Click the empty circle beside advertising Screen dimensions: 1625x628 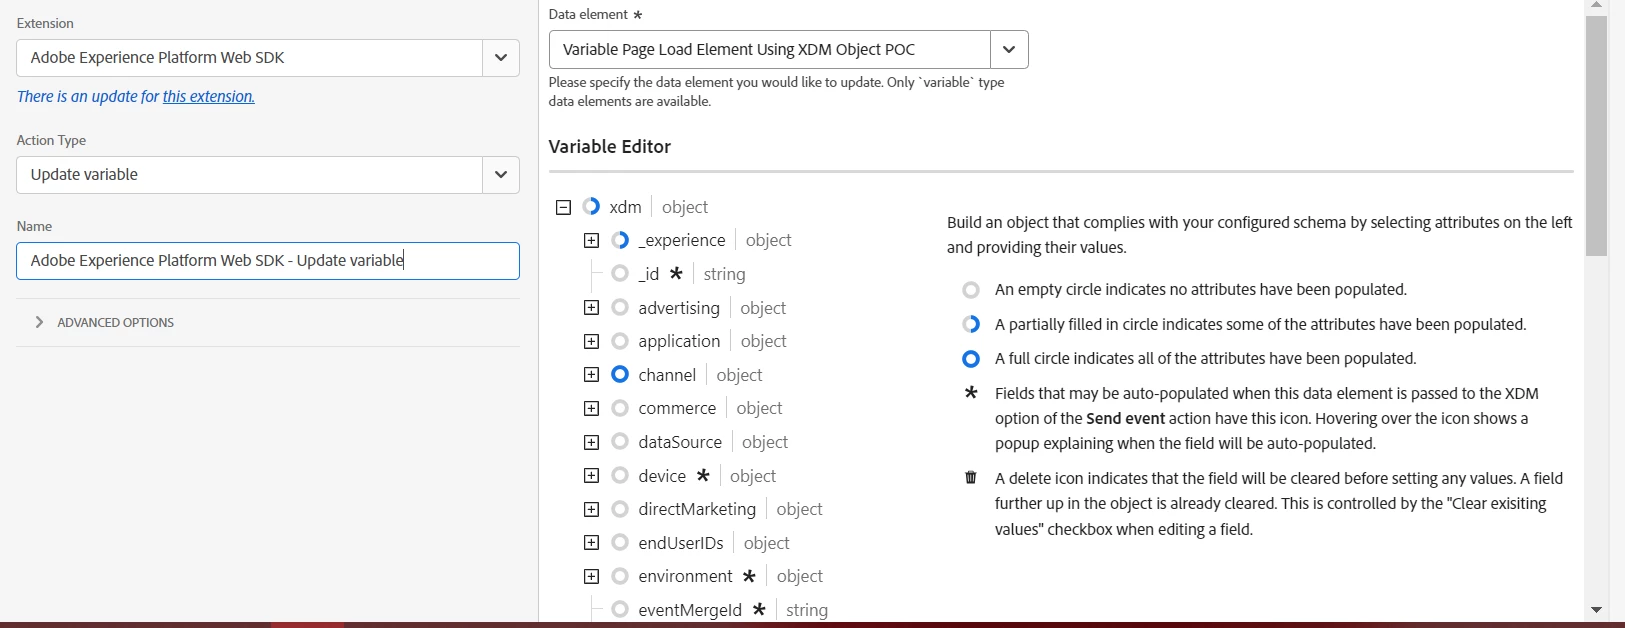(620, 308)
